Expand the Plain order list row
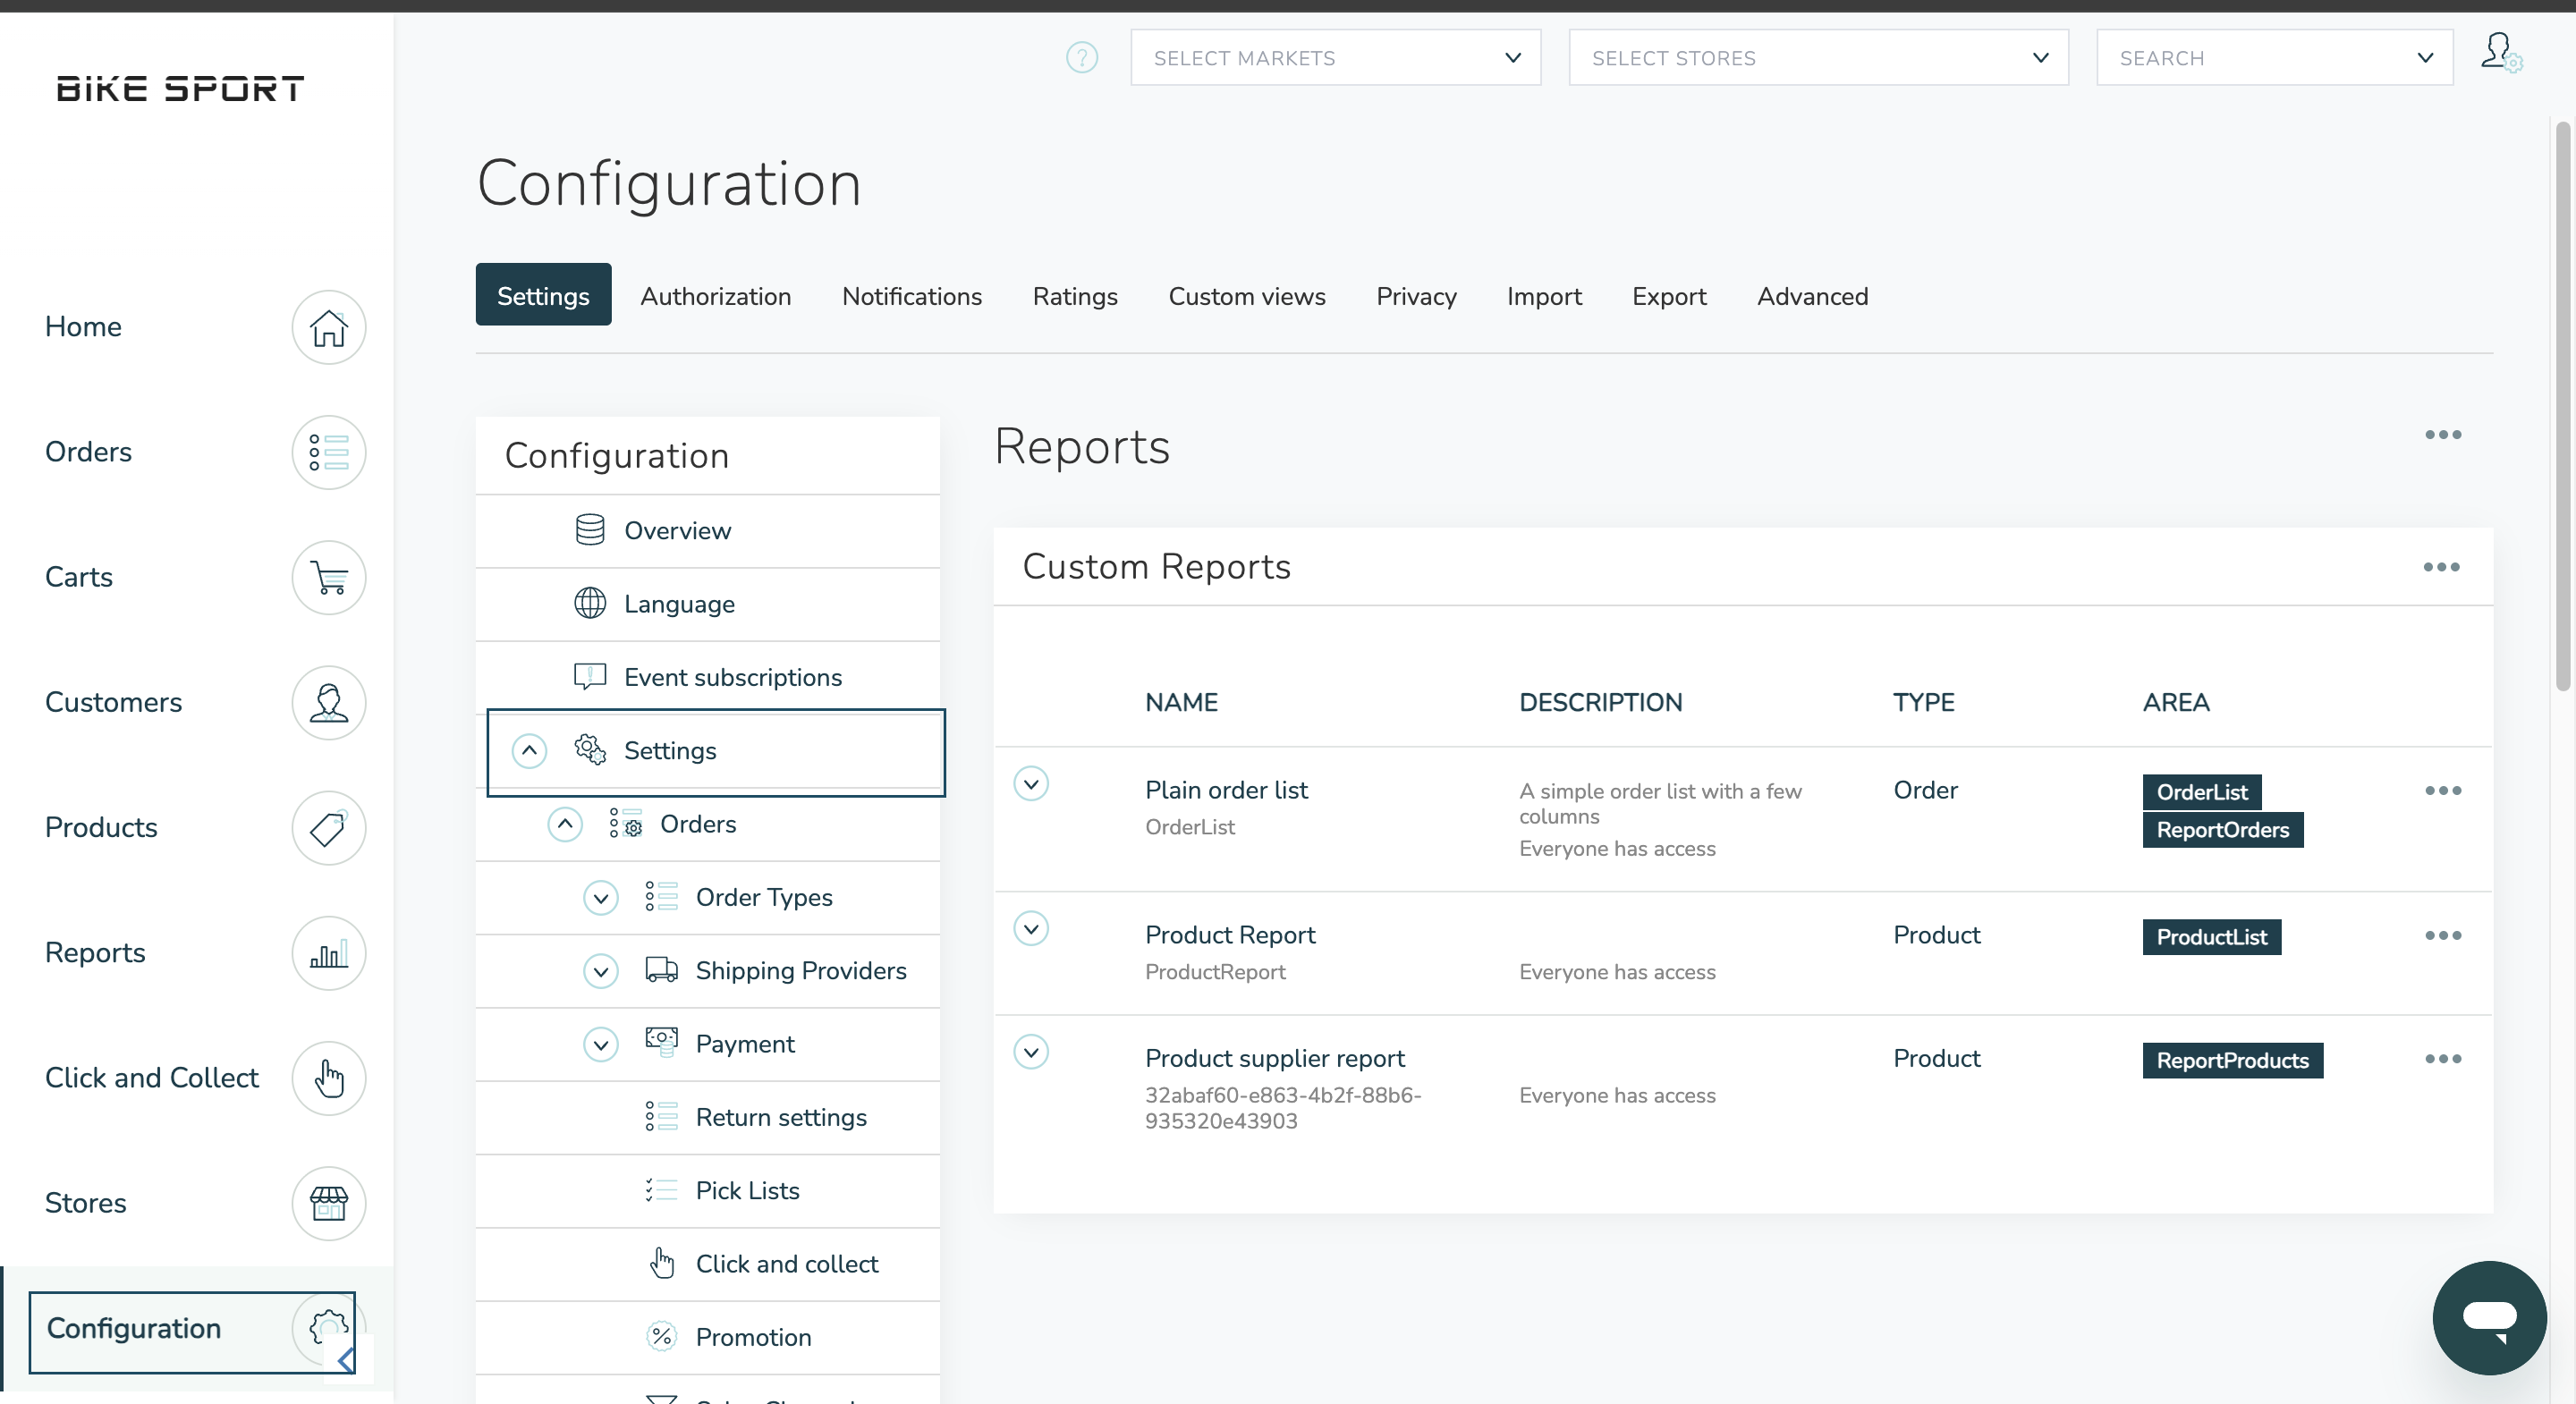The width and height of the screenshot is (2576, 1404). click(1030, 784)
